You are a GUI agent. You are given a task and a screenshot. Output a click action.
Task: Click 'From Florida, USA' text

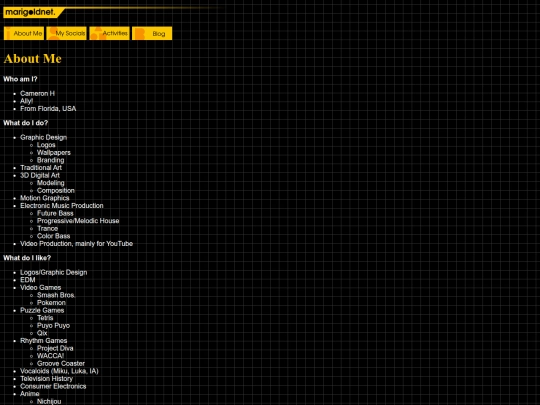tap(48, 108)
